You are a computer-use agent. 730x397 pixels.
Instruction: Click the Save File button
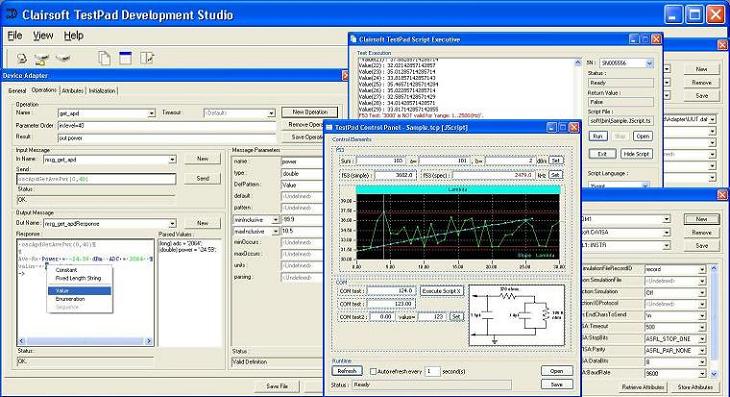coord(277,386)
